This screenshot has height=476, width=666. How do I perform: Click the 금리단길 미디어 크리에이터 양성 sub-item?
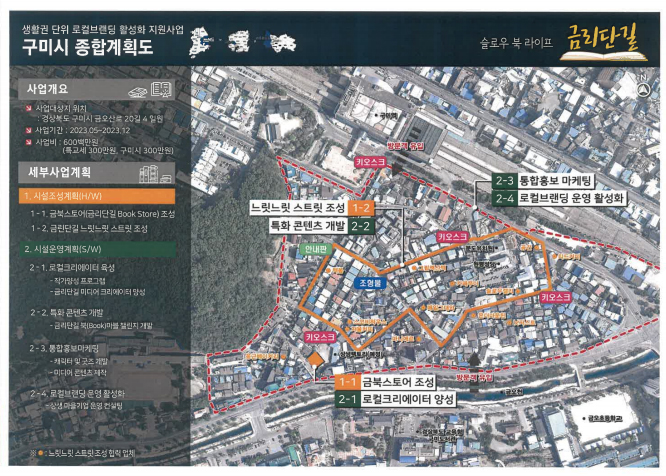coord(98,292)
